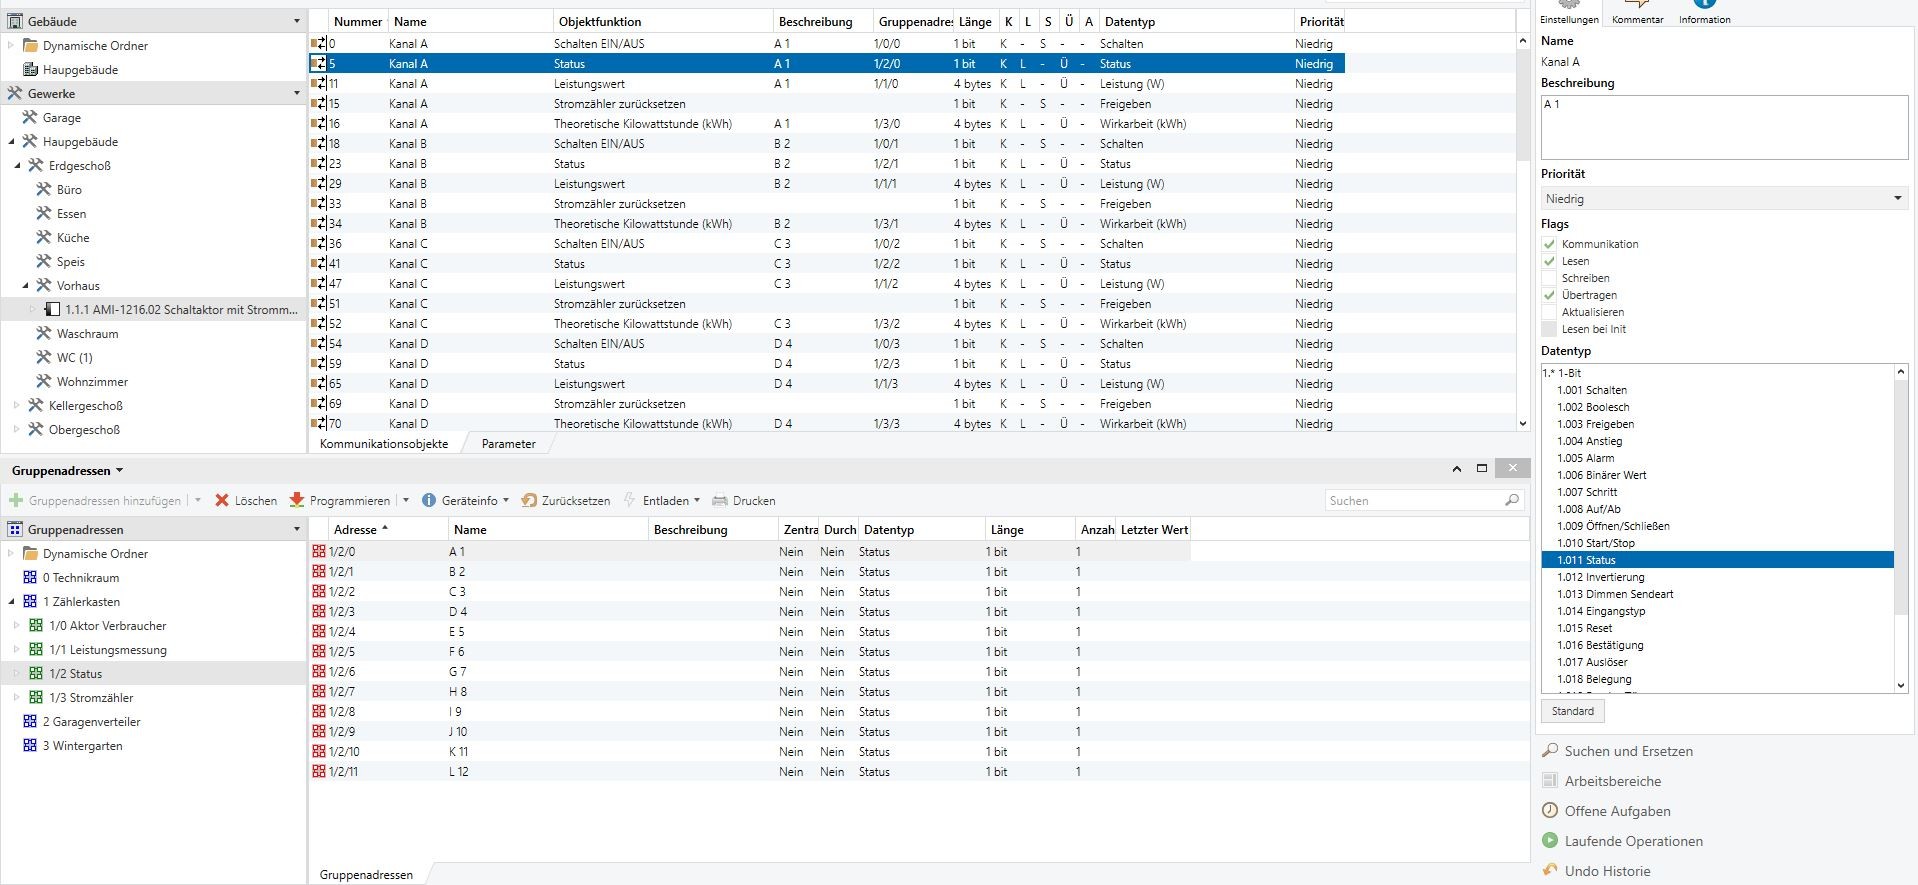Screen dimensions: 1918x885
Task: Click the Programmieren download icon
Action: click(x=297, y=500)
